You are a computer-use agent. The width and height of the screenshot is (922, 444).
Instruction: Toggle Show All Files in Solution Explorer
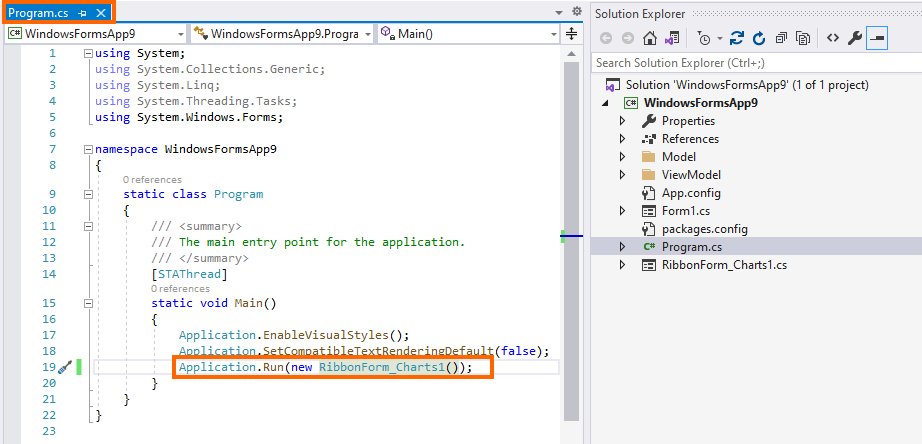pos(803,38)
